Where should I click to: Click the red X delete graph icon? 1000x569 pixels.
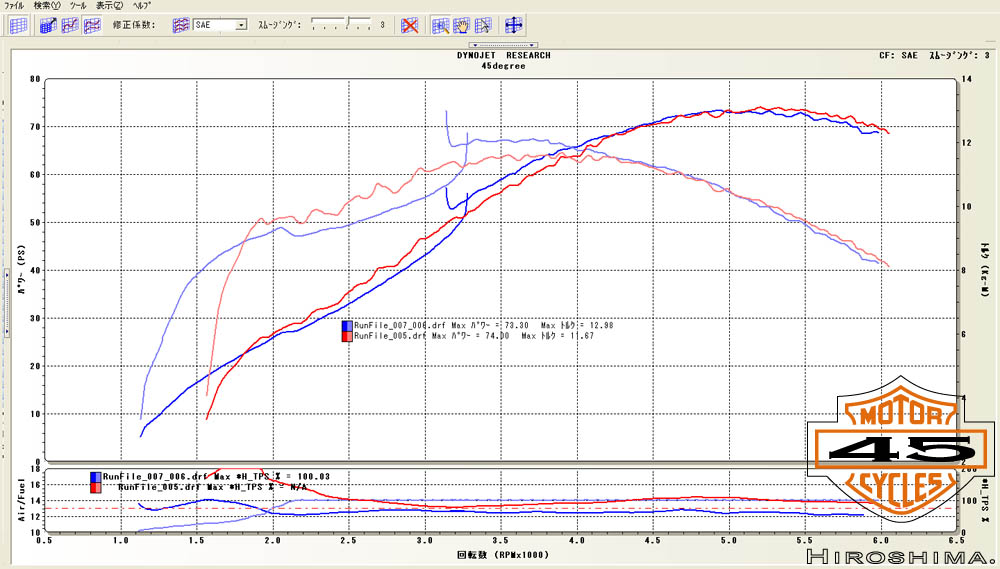pos(410,25)
